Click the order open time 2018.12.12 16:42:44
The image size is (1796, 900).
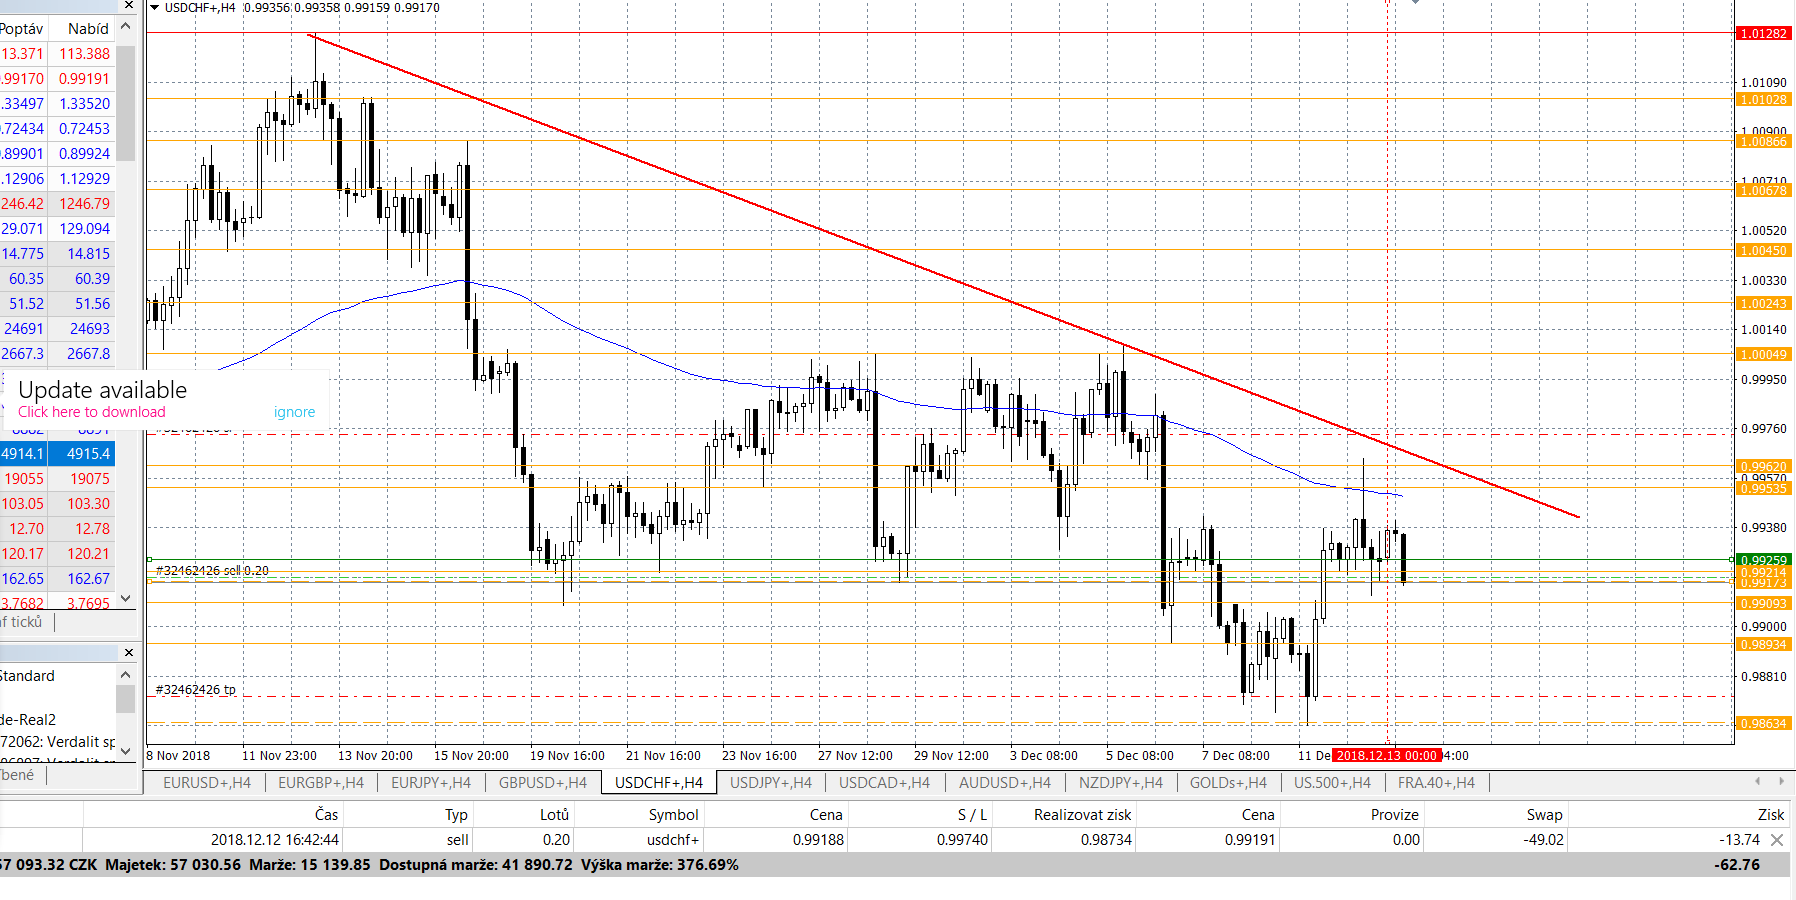[275, 840]
